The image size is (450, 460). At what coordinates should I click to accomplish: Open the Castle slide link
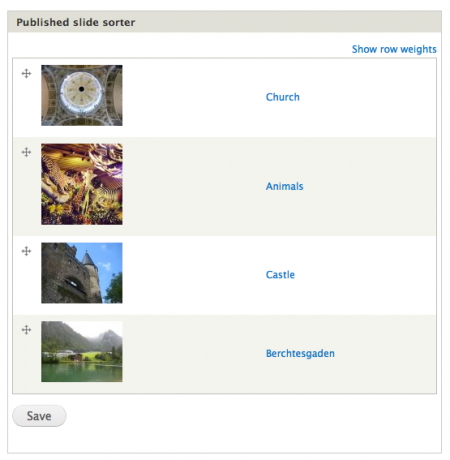pos(280,275)
